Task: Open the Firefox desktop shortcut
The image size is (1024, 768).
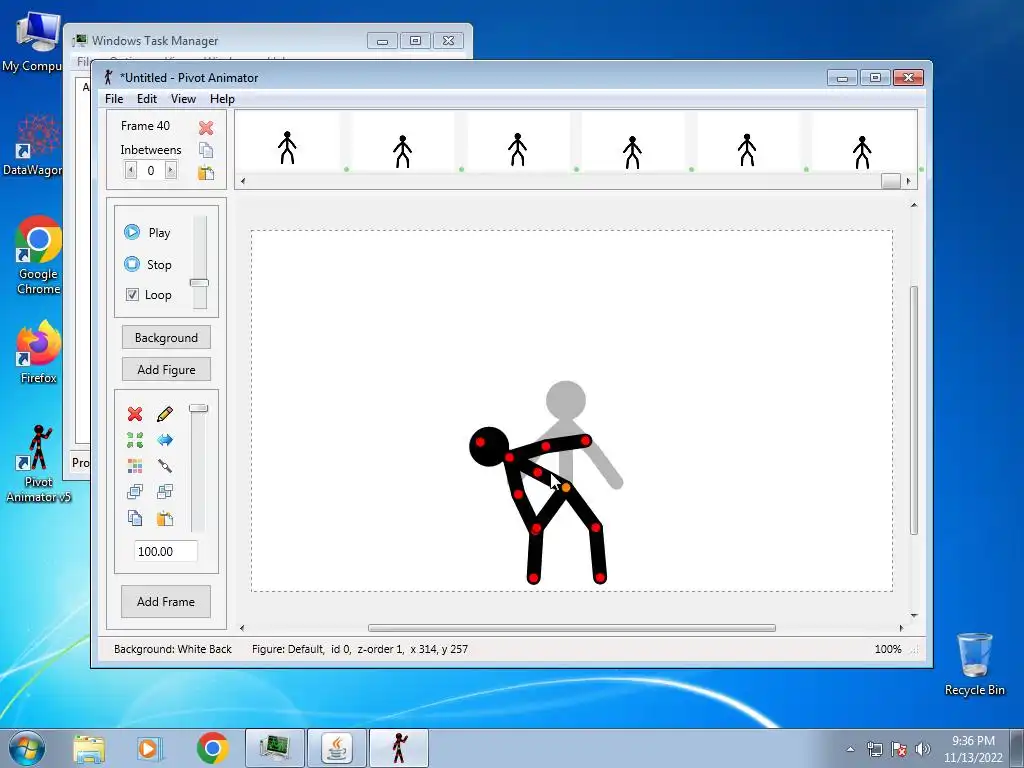Action: [x=38, y=353]
